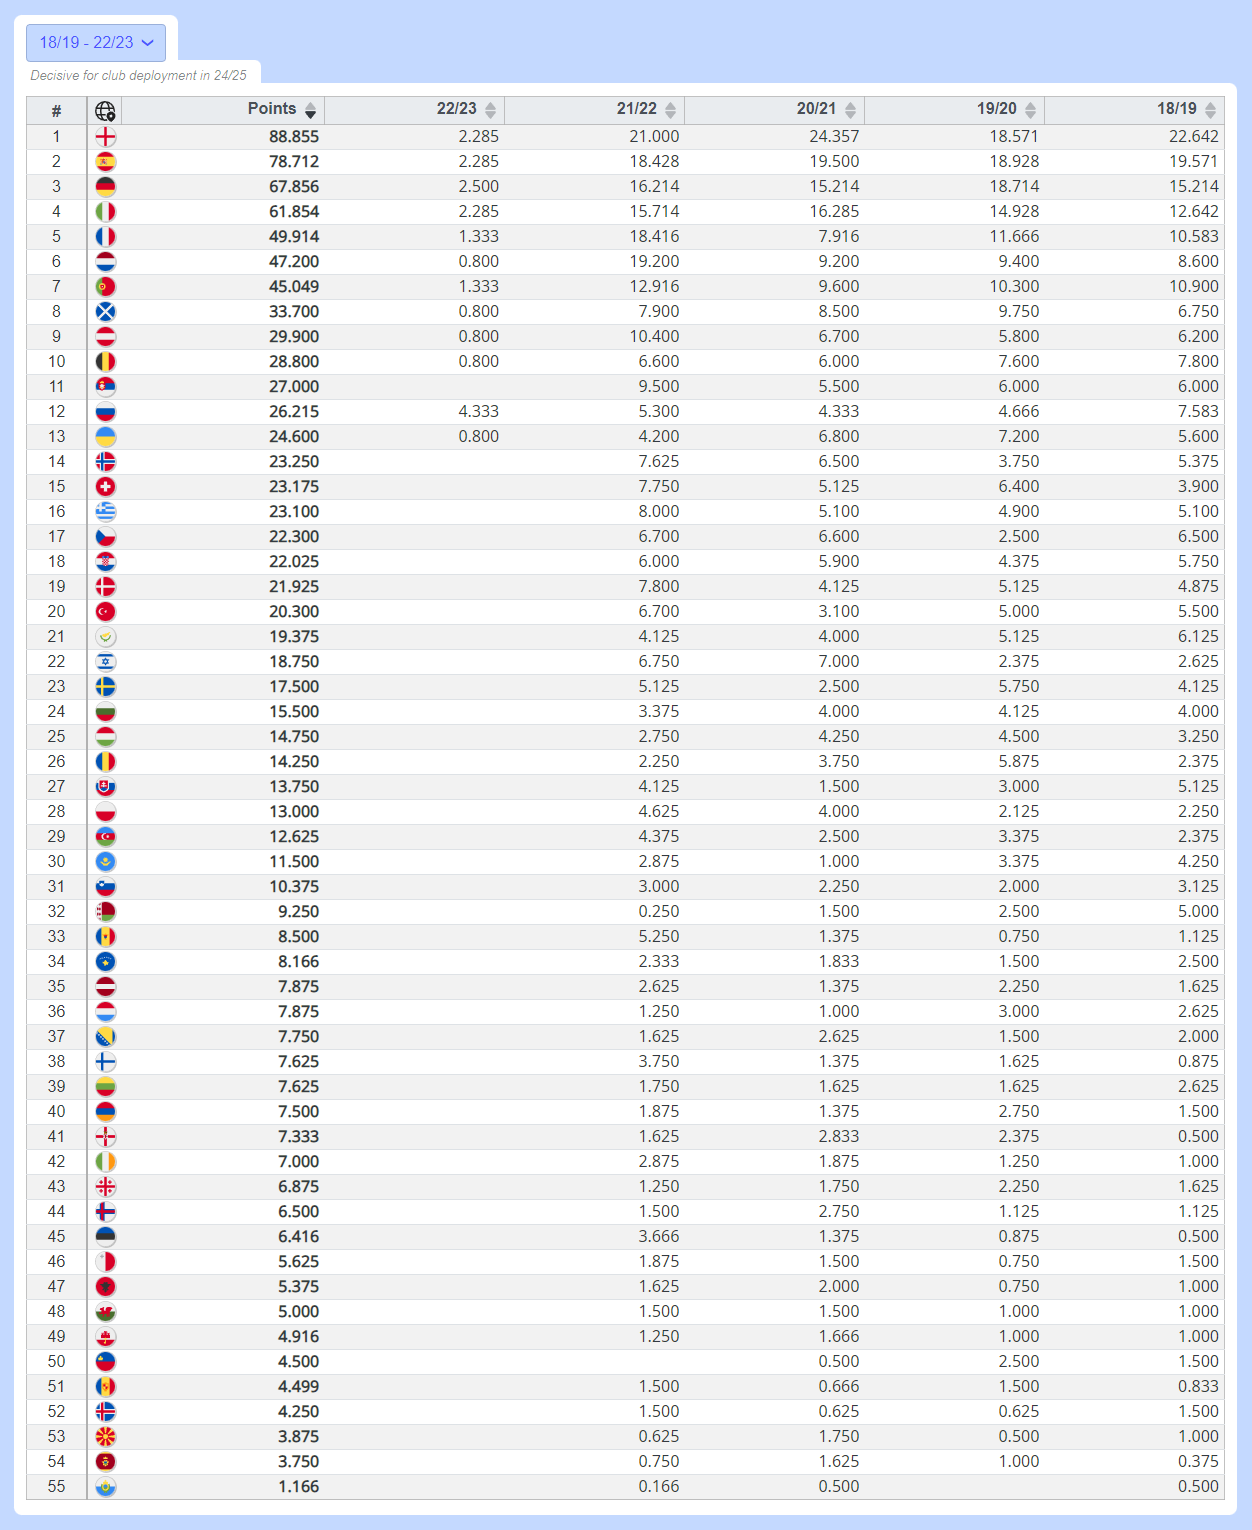Click the globe country column header icon

(x=105, y=111)
